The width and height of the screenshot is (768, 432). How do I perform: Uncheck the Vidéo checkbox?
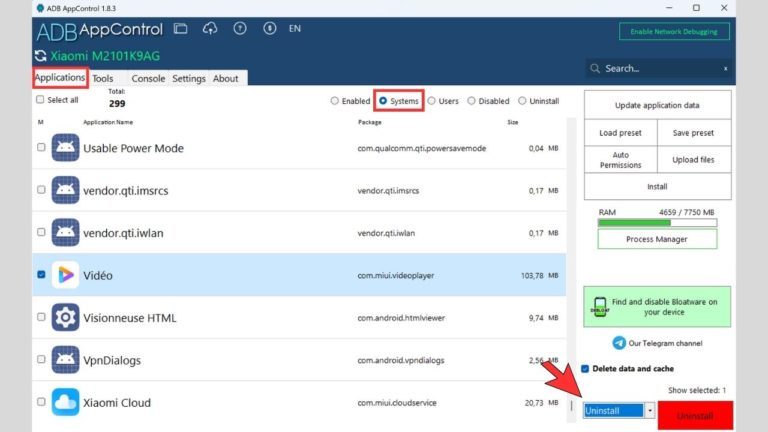(x=41, y=274)
